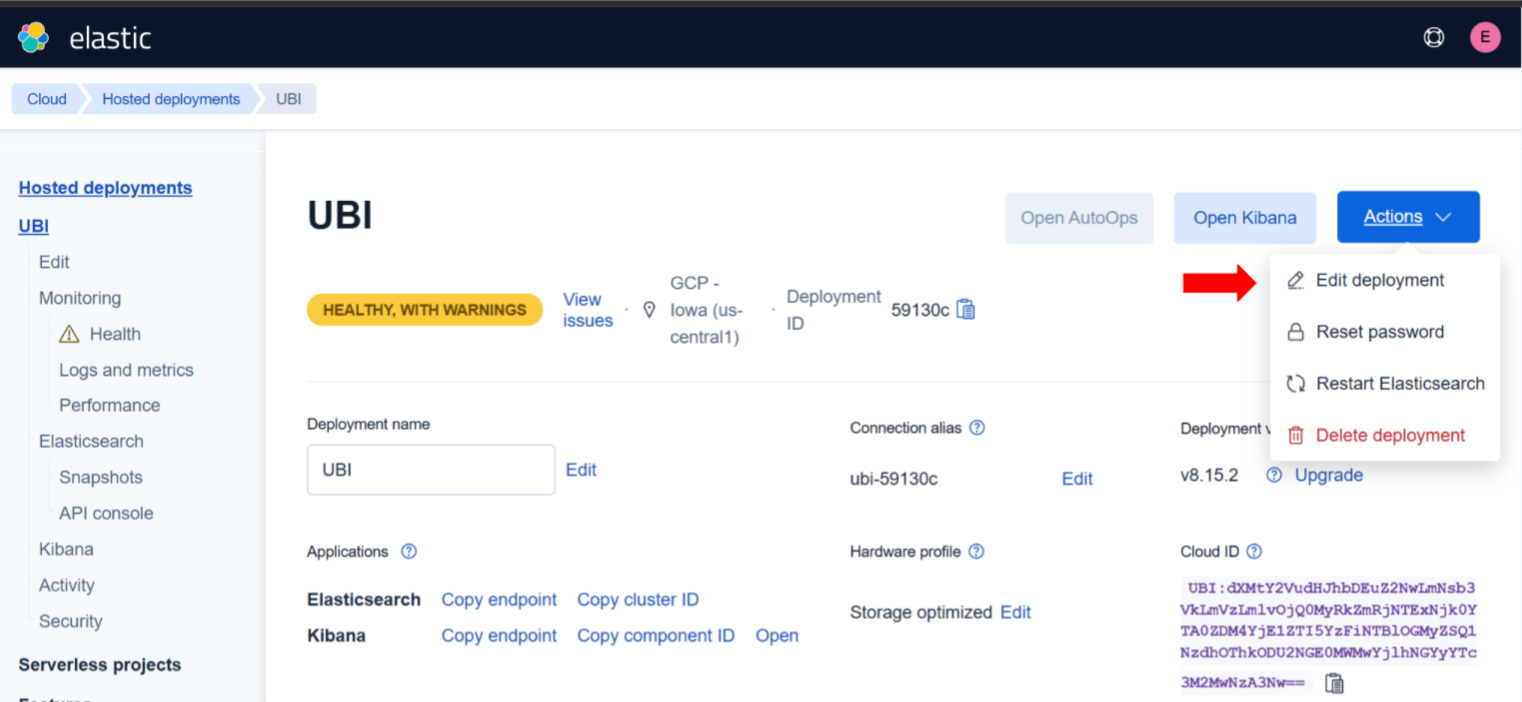This screenshot has height=702, width=1522.
Task: Click the location pin icon
Action: tap(649, 310)
